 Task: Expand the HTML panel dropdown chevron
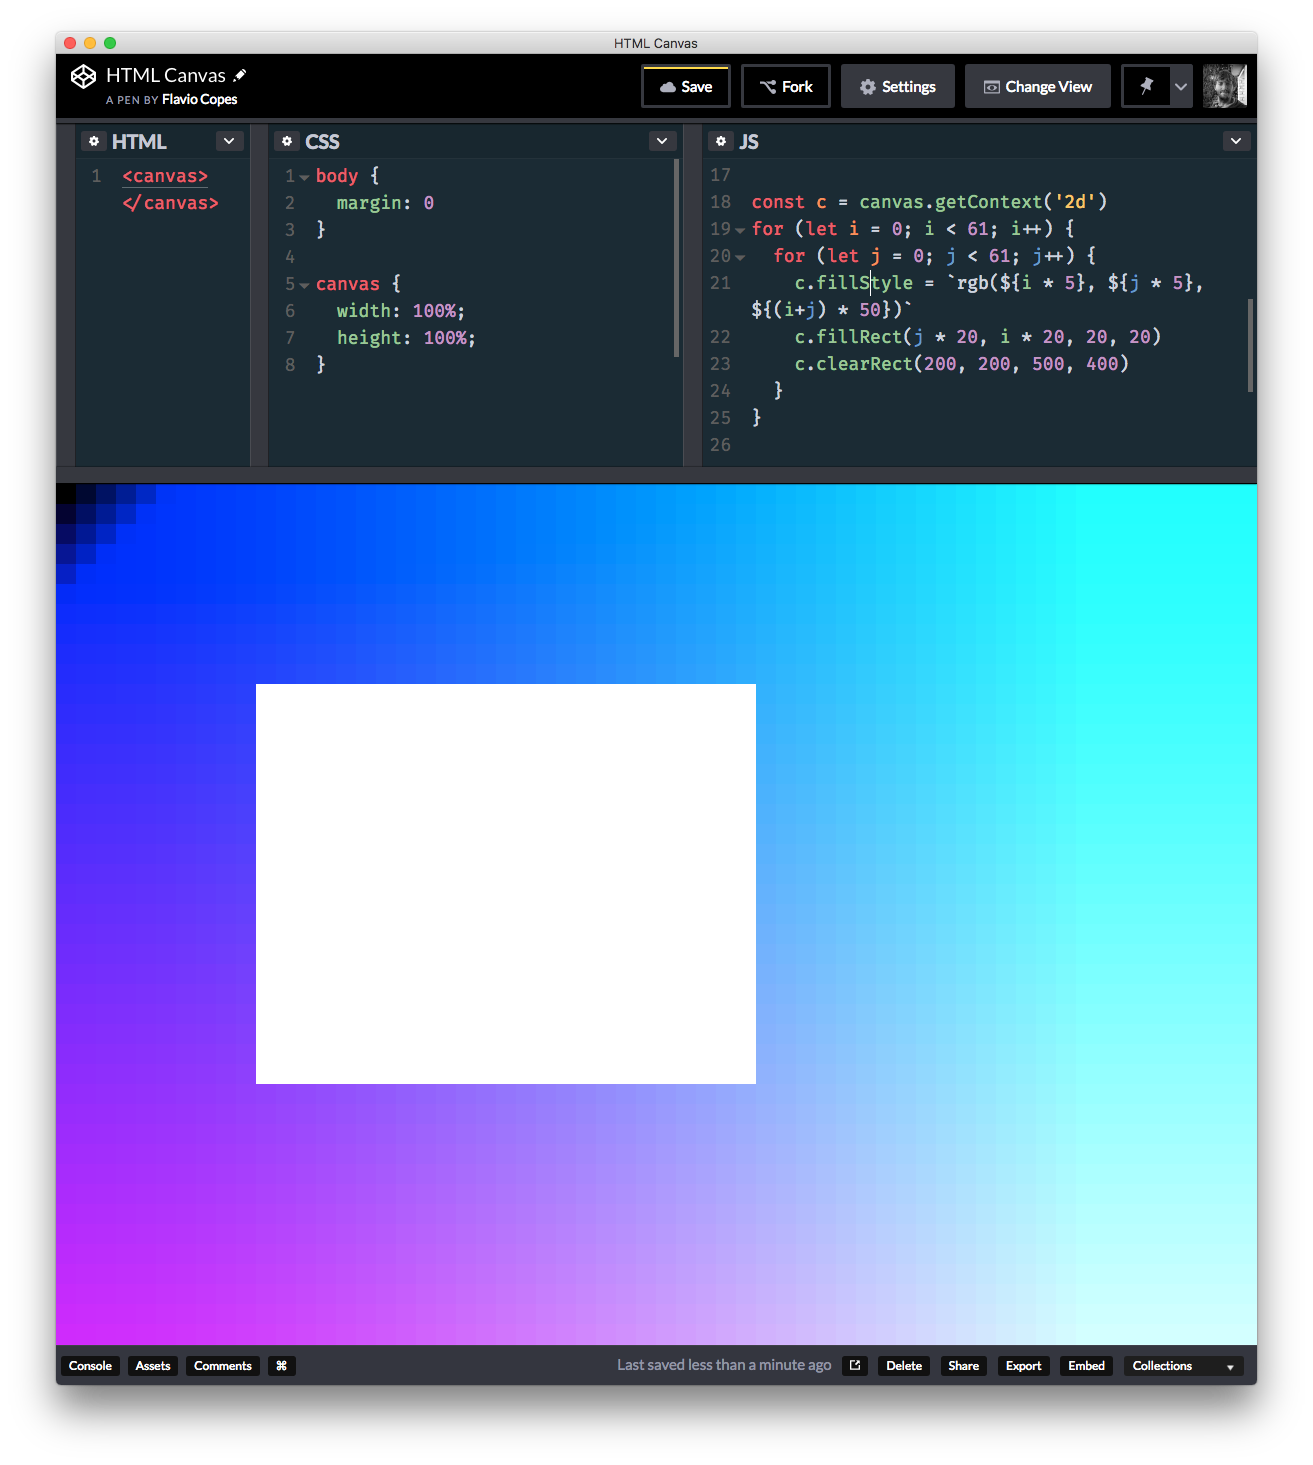tap(229, 141)
